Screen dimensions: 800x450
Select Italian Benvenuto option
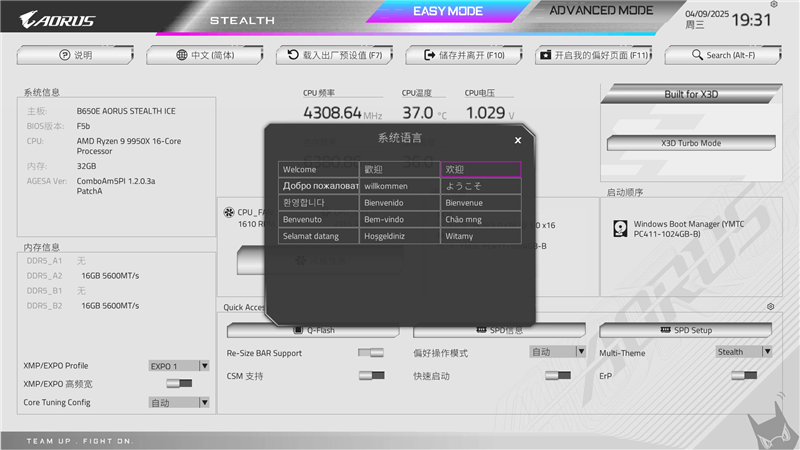coord(319,219)
